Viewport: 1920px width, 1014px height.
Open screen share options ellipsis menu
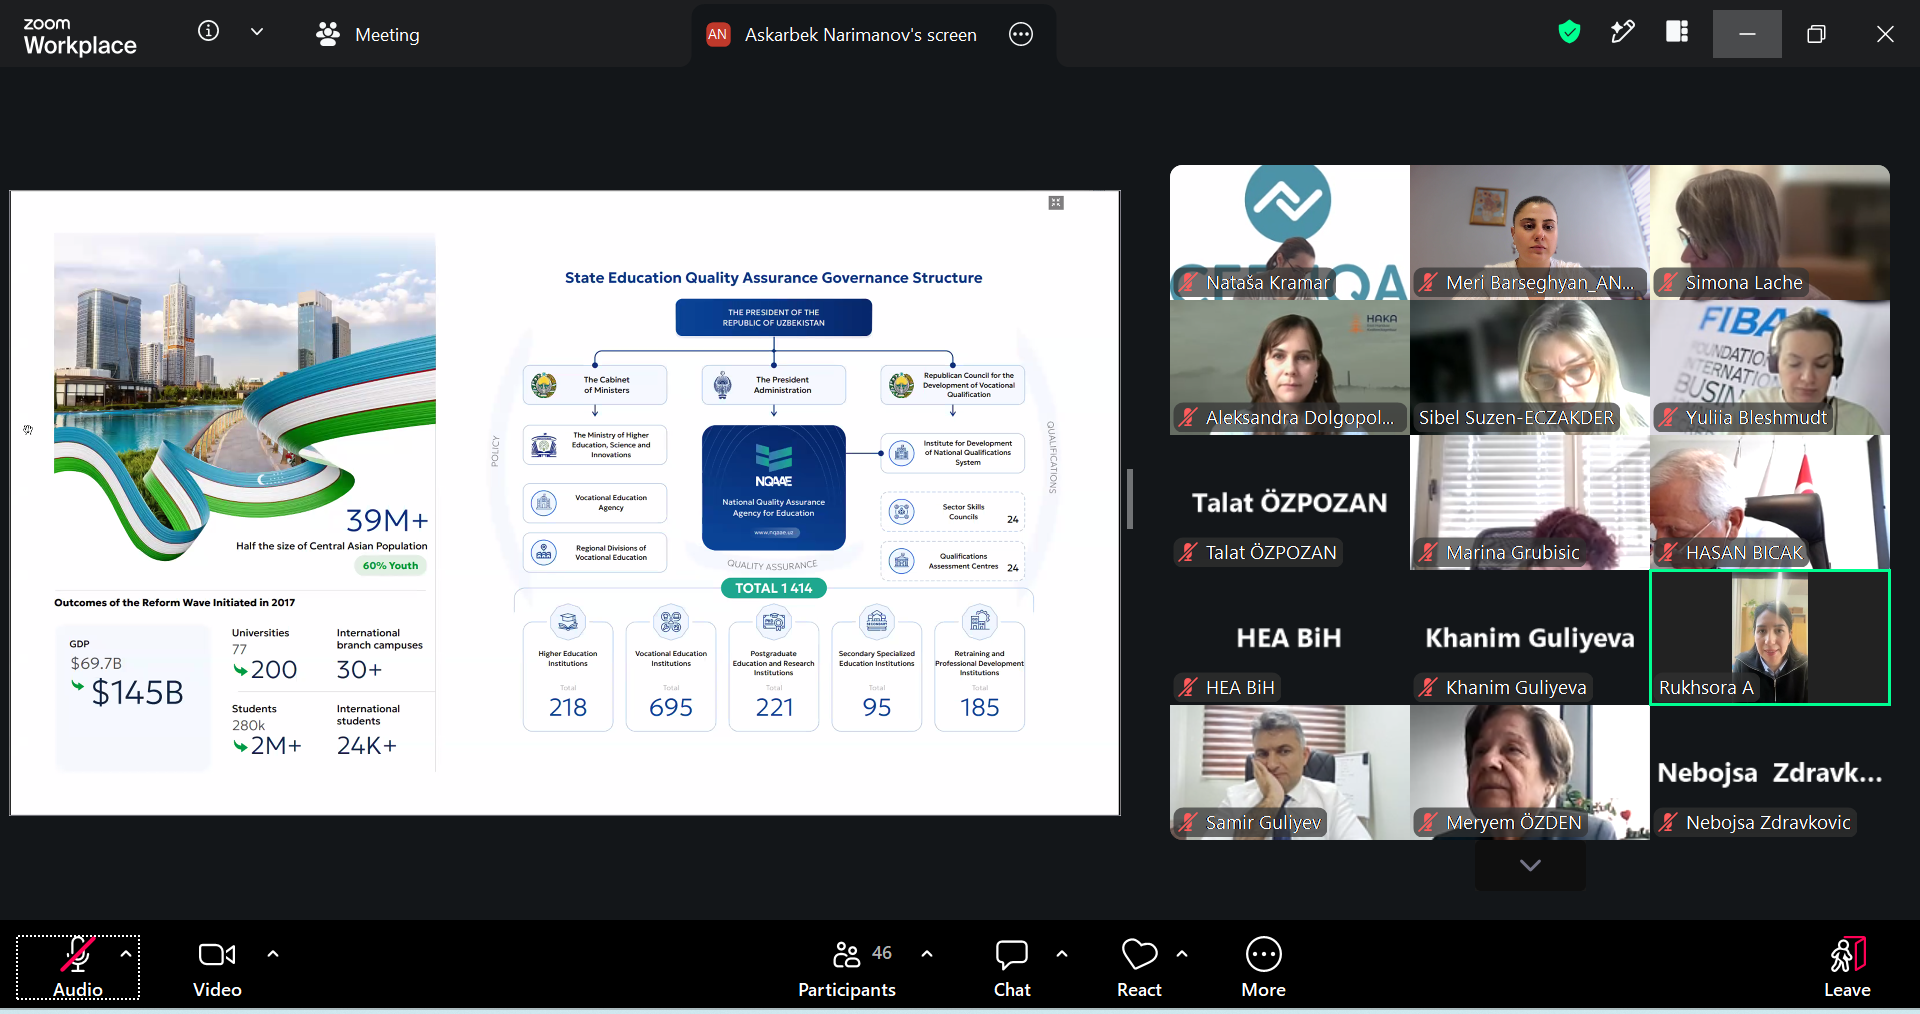pos(1021,34)
